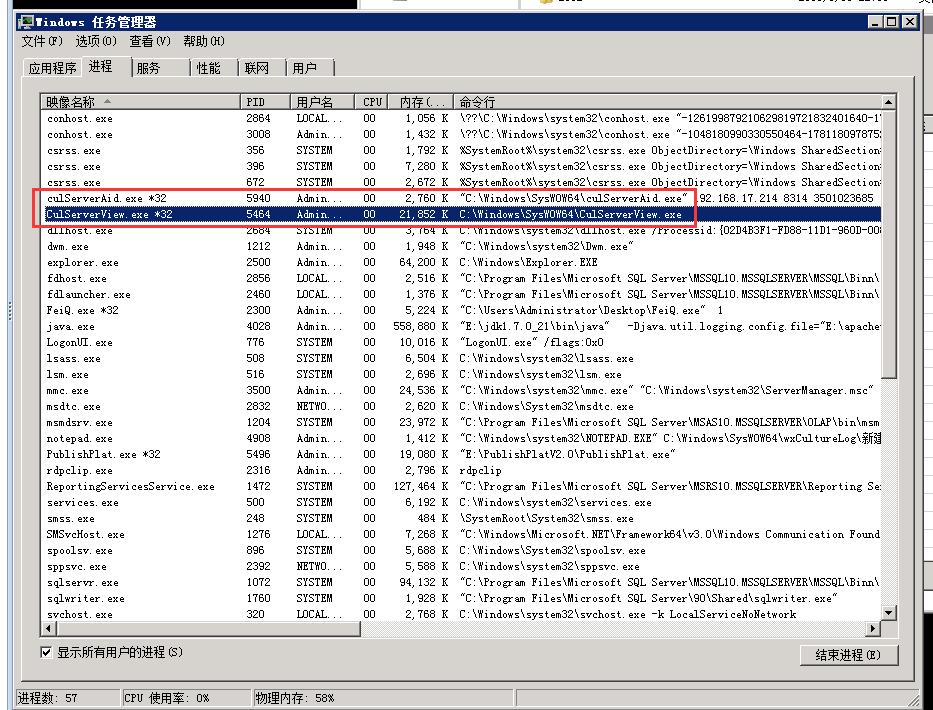Click the horizontal scrollbar right arrow

click(873, 628)
